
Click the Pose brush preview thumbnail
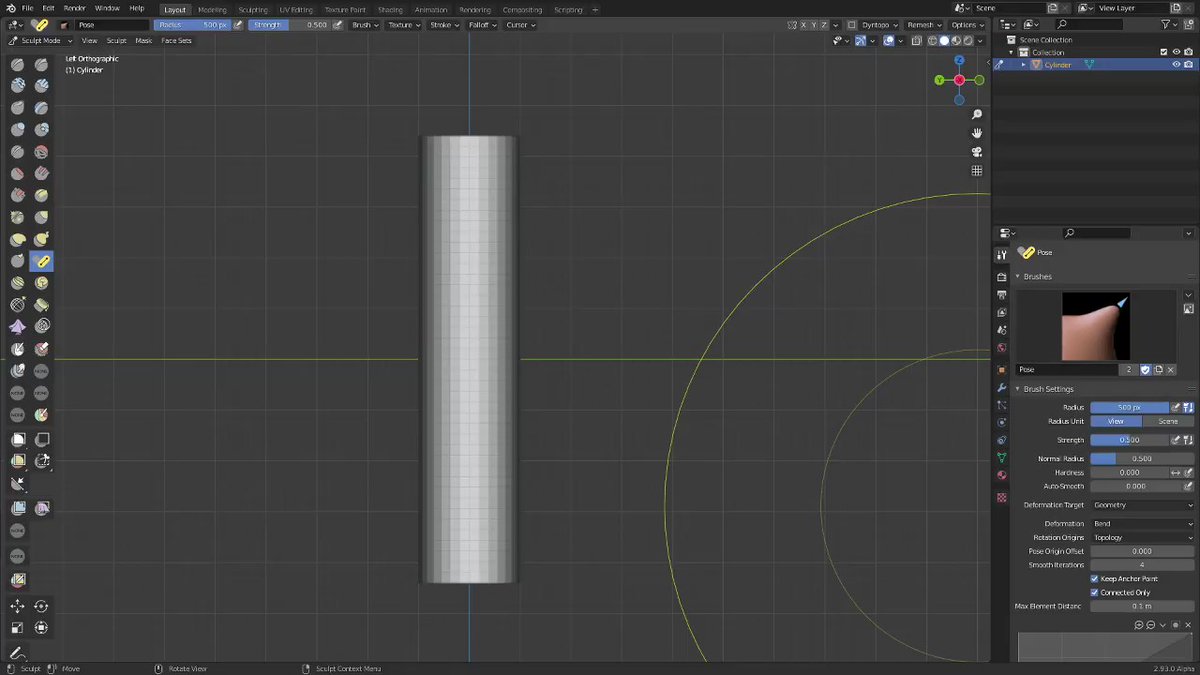[x=1096, y=326]
